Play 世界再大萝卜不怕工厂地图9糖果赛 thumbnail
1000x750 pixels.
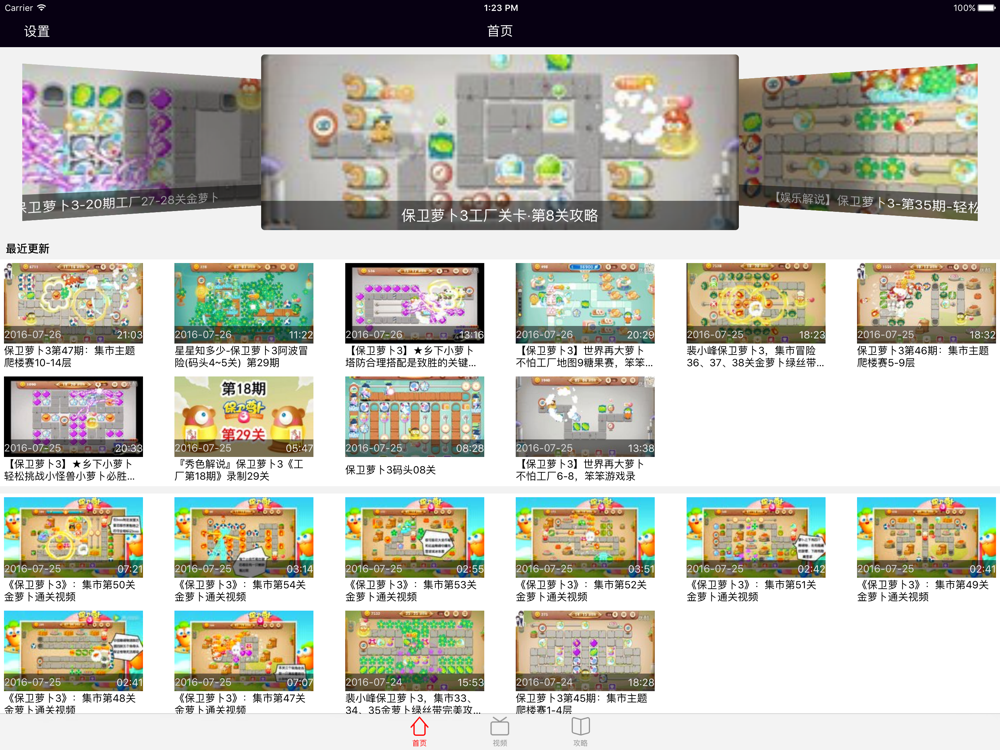pos(585,303)
